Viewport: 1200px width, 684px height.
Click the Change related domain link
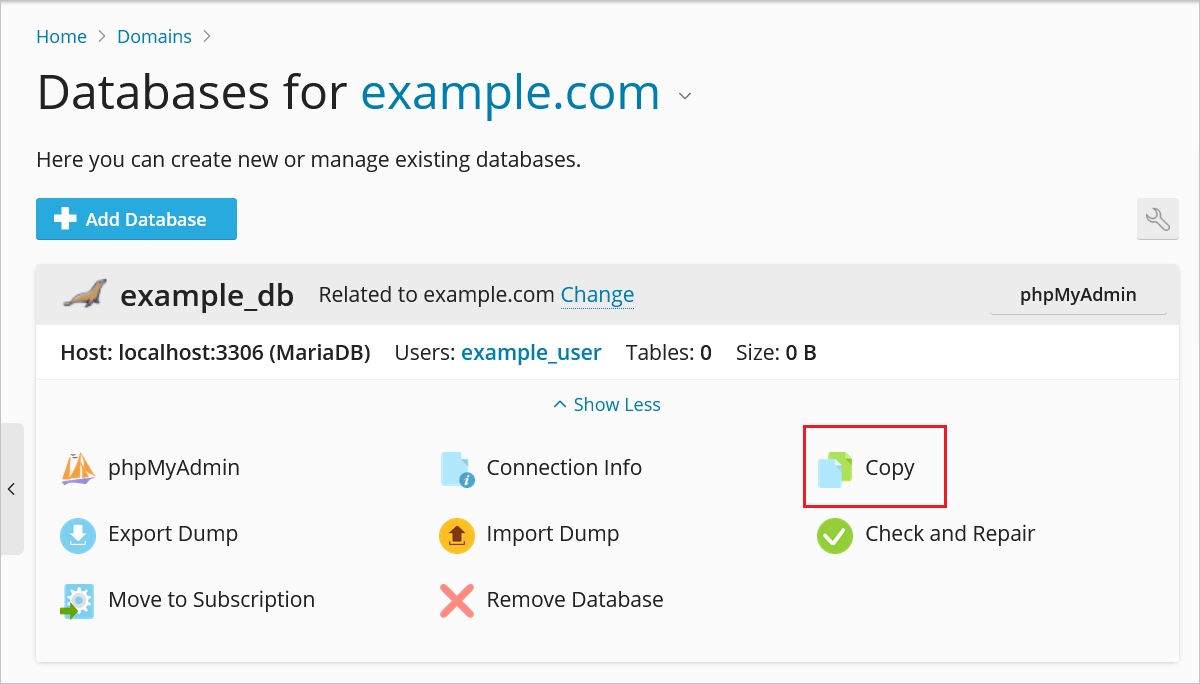tap(597, 295)
